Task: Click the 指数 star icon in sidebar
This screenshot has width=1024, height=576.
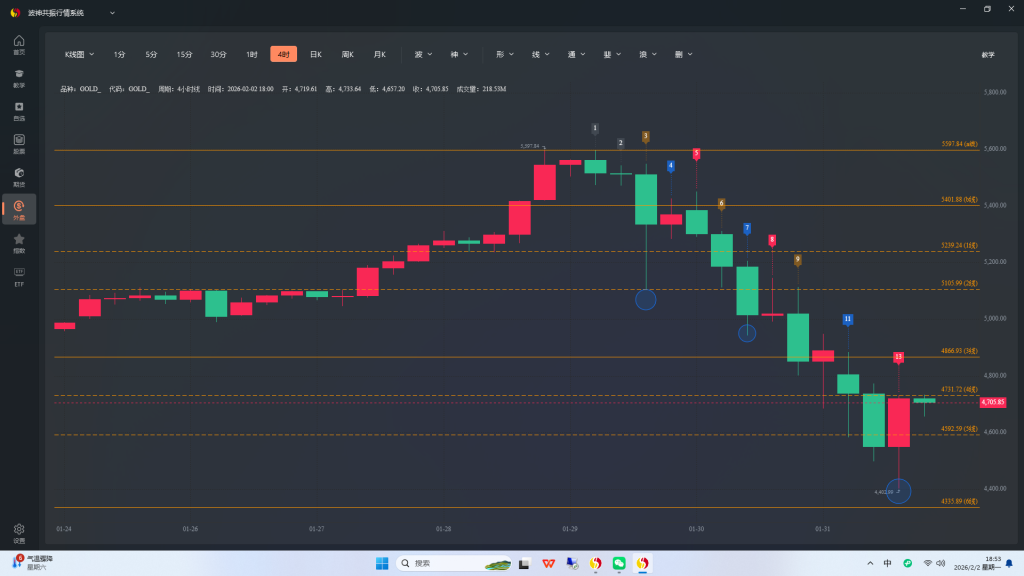Action: [x=19, y=241]
